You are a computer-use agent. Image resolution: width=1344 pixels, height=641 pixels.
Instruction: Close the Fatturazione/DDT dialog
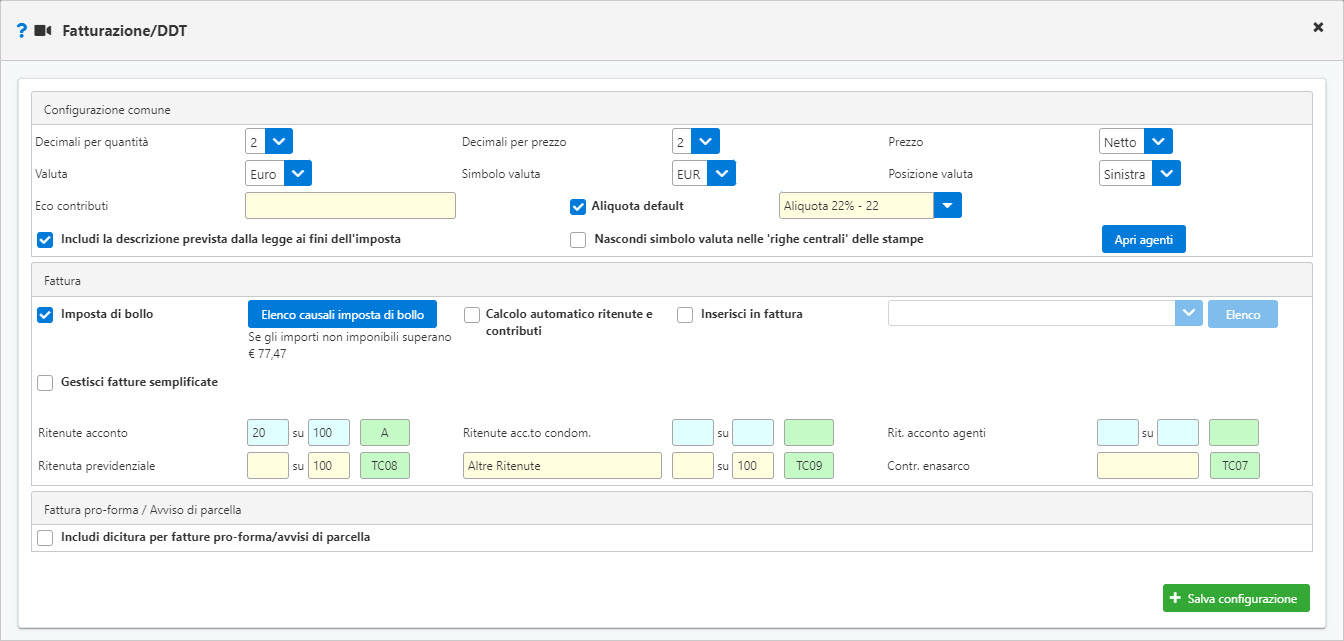1318,28
